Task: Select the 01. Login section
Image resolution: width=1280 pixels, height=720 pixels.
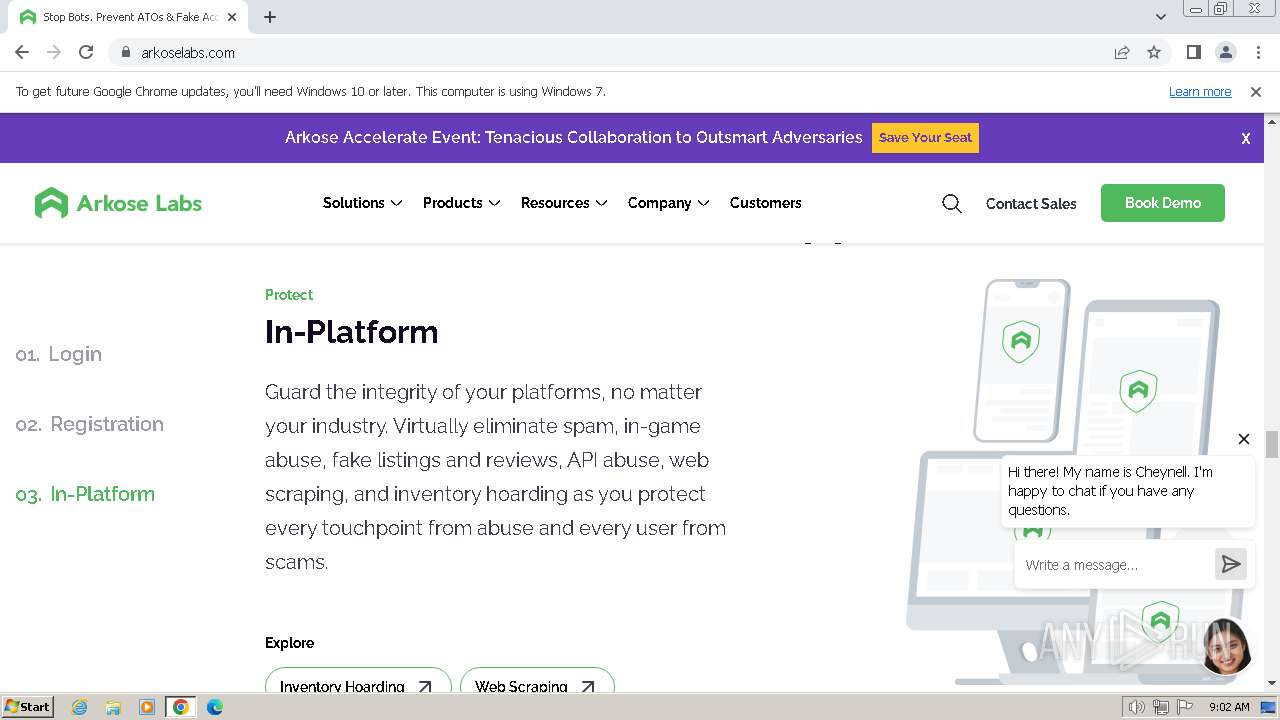Action: point(59,354)
